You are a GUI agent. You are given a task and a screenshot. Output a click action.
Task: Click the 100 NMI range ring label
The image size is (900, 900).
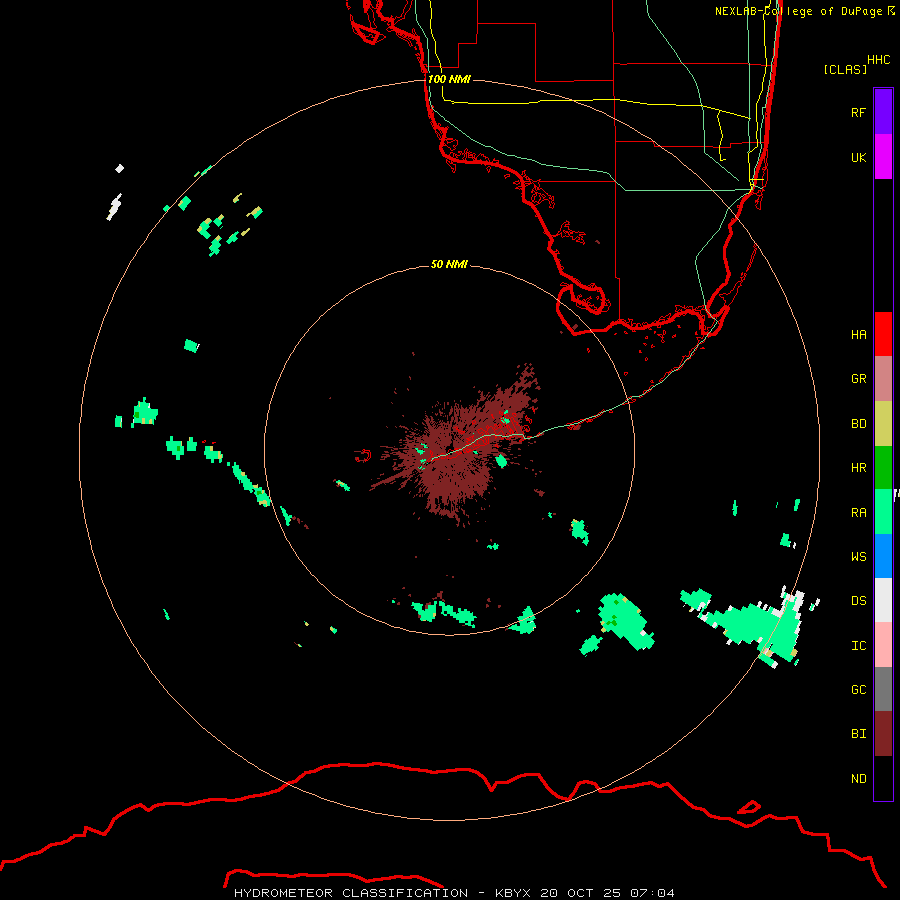(449, 79)
